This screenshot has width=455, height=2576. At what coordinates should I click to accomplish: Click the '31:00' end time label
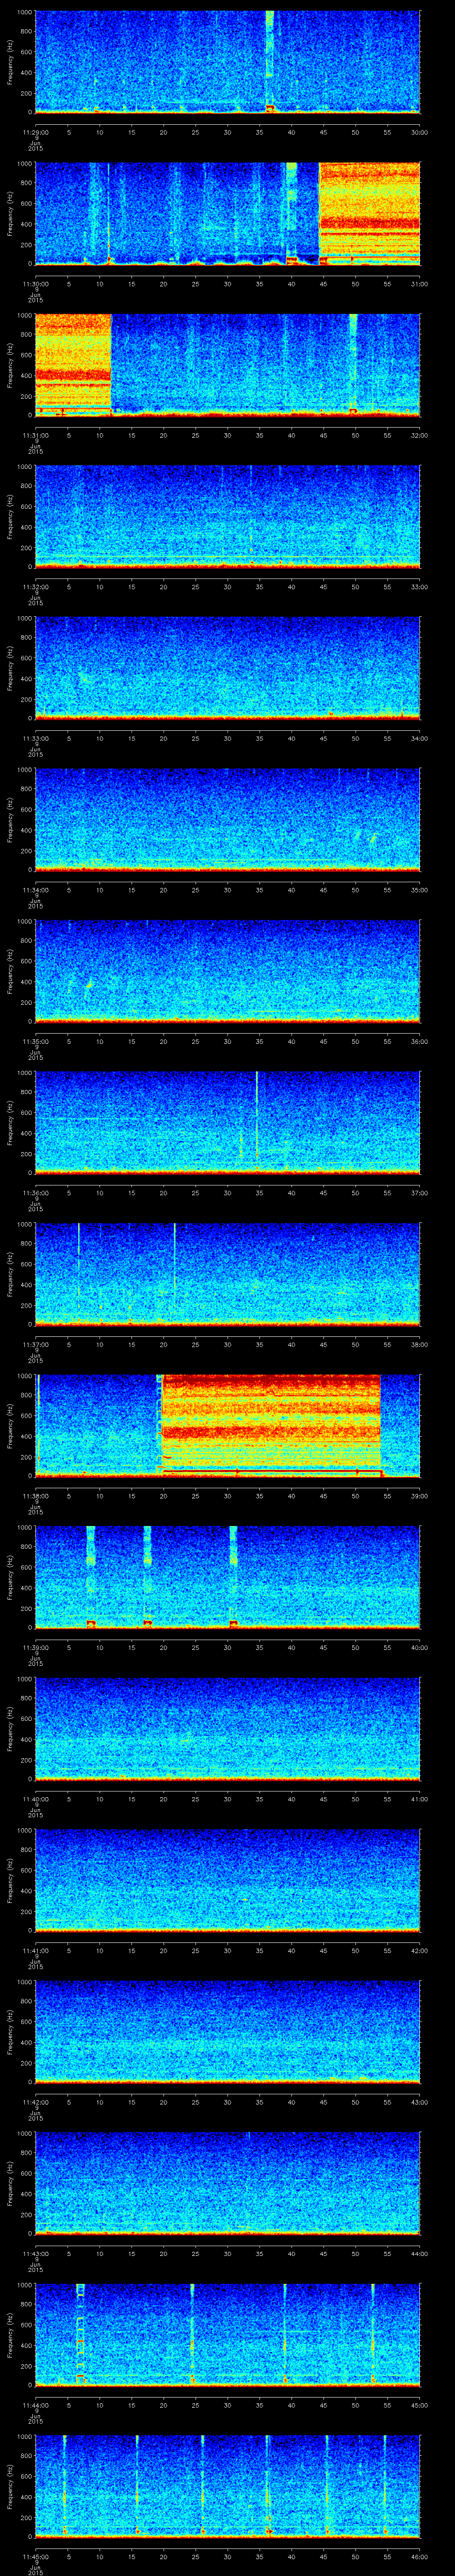click(419, 284)
